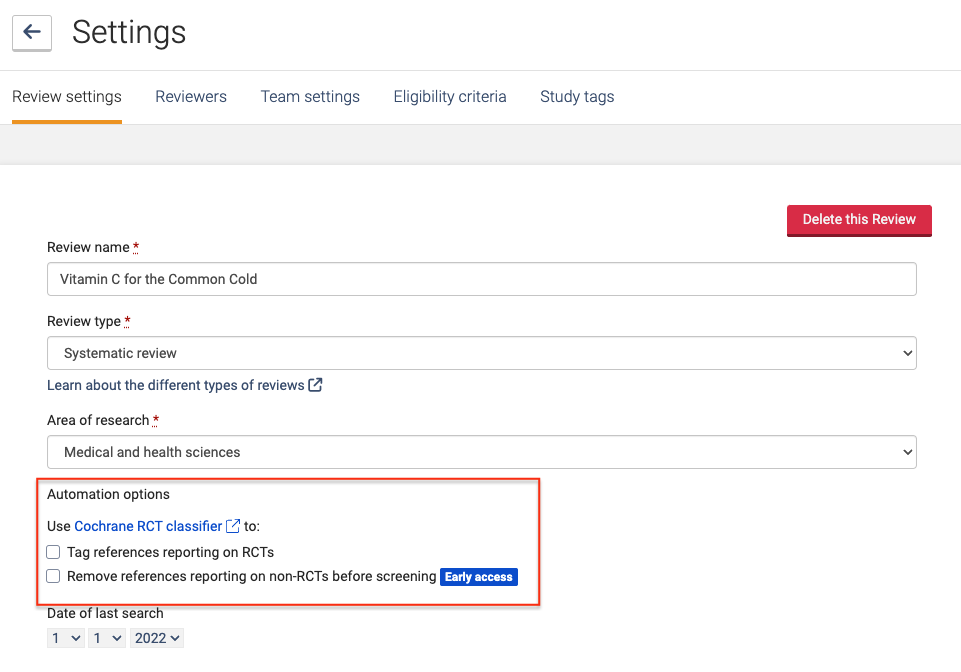
Task: Click the back arrow button
Action: pos(32,33)
